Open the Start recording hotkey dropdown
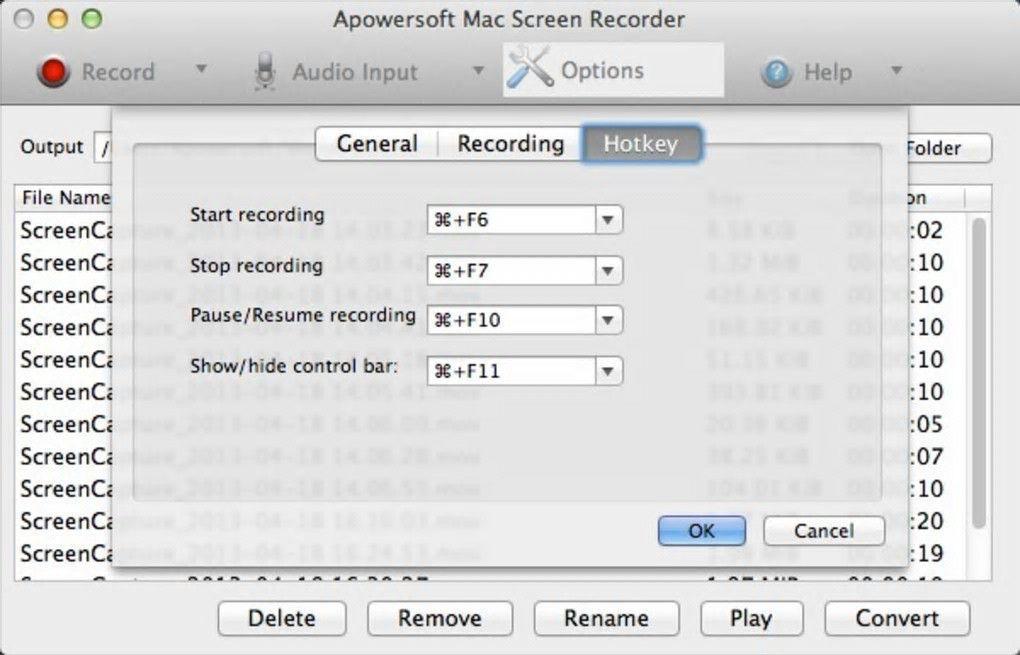The image size is (1020, 655). coord(607,220)
